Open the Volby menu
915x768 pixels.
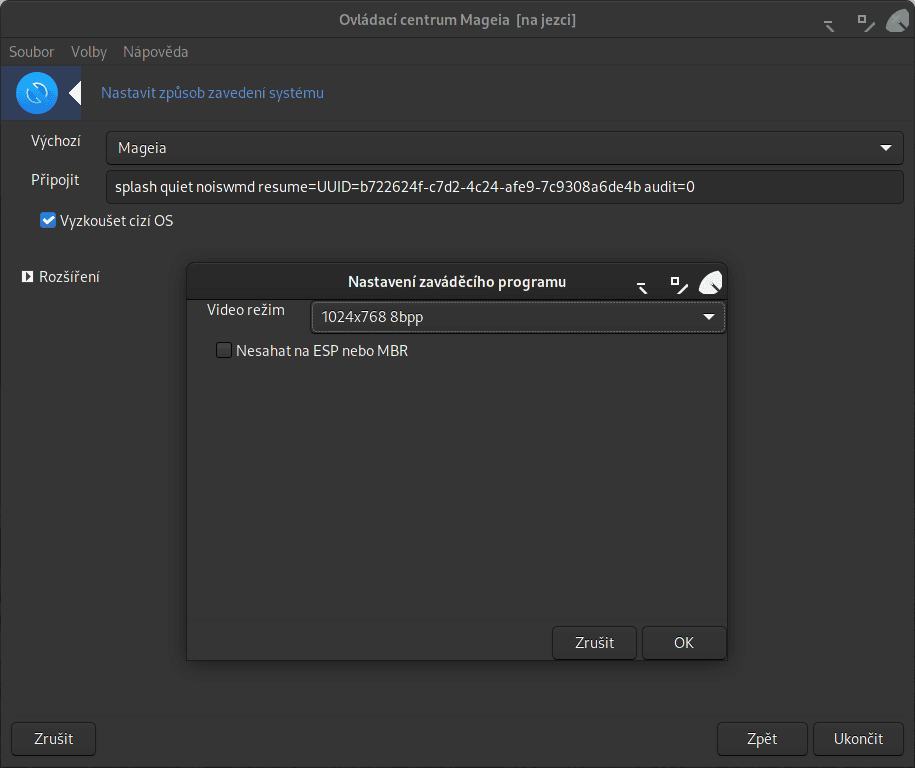[x=88, y=51]
